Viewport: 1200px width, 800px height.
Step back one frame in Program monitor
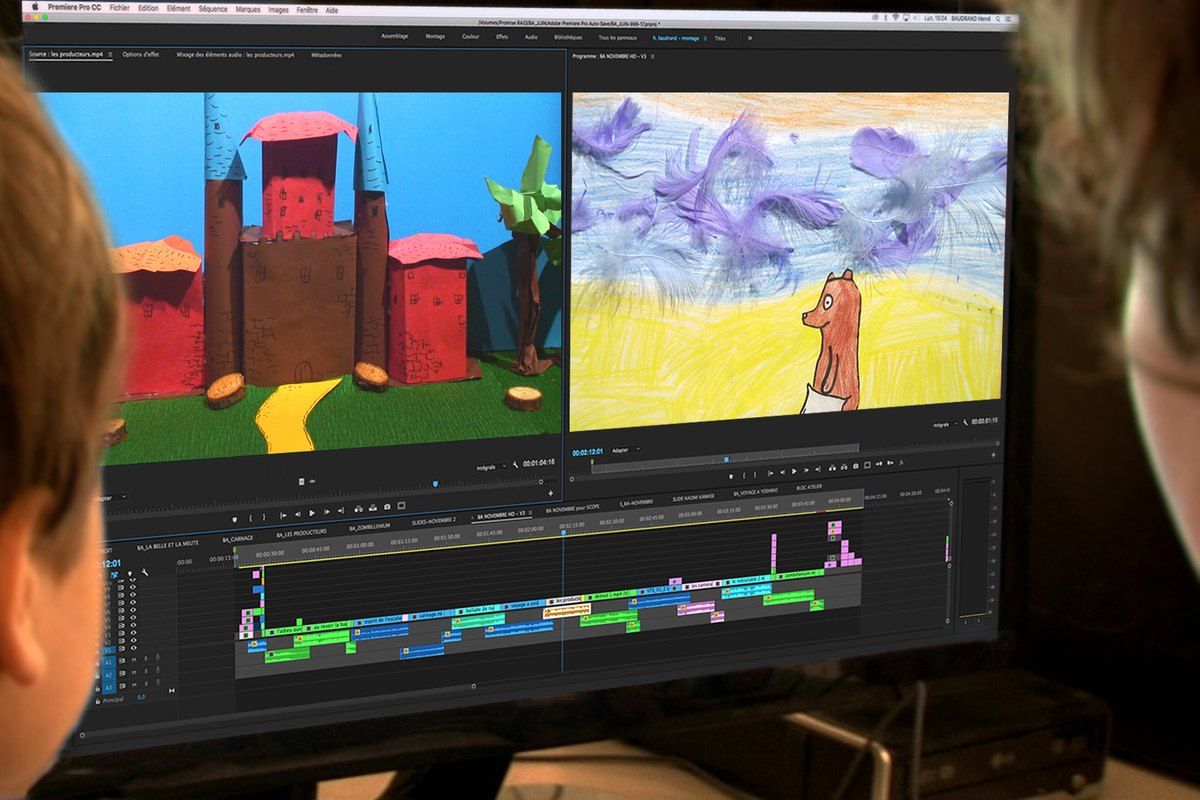[782, 472]
